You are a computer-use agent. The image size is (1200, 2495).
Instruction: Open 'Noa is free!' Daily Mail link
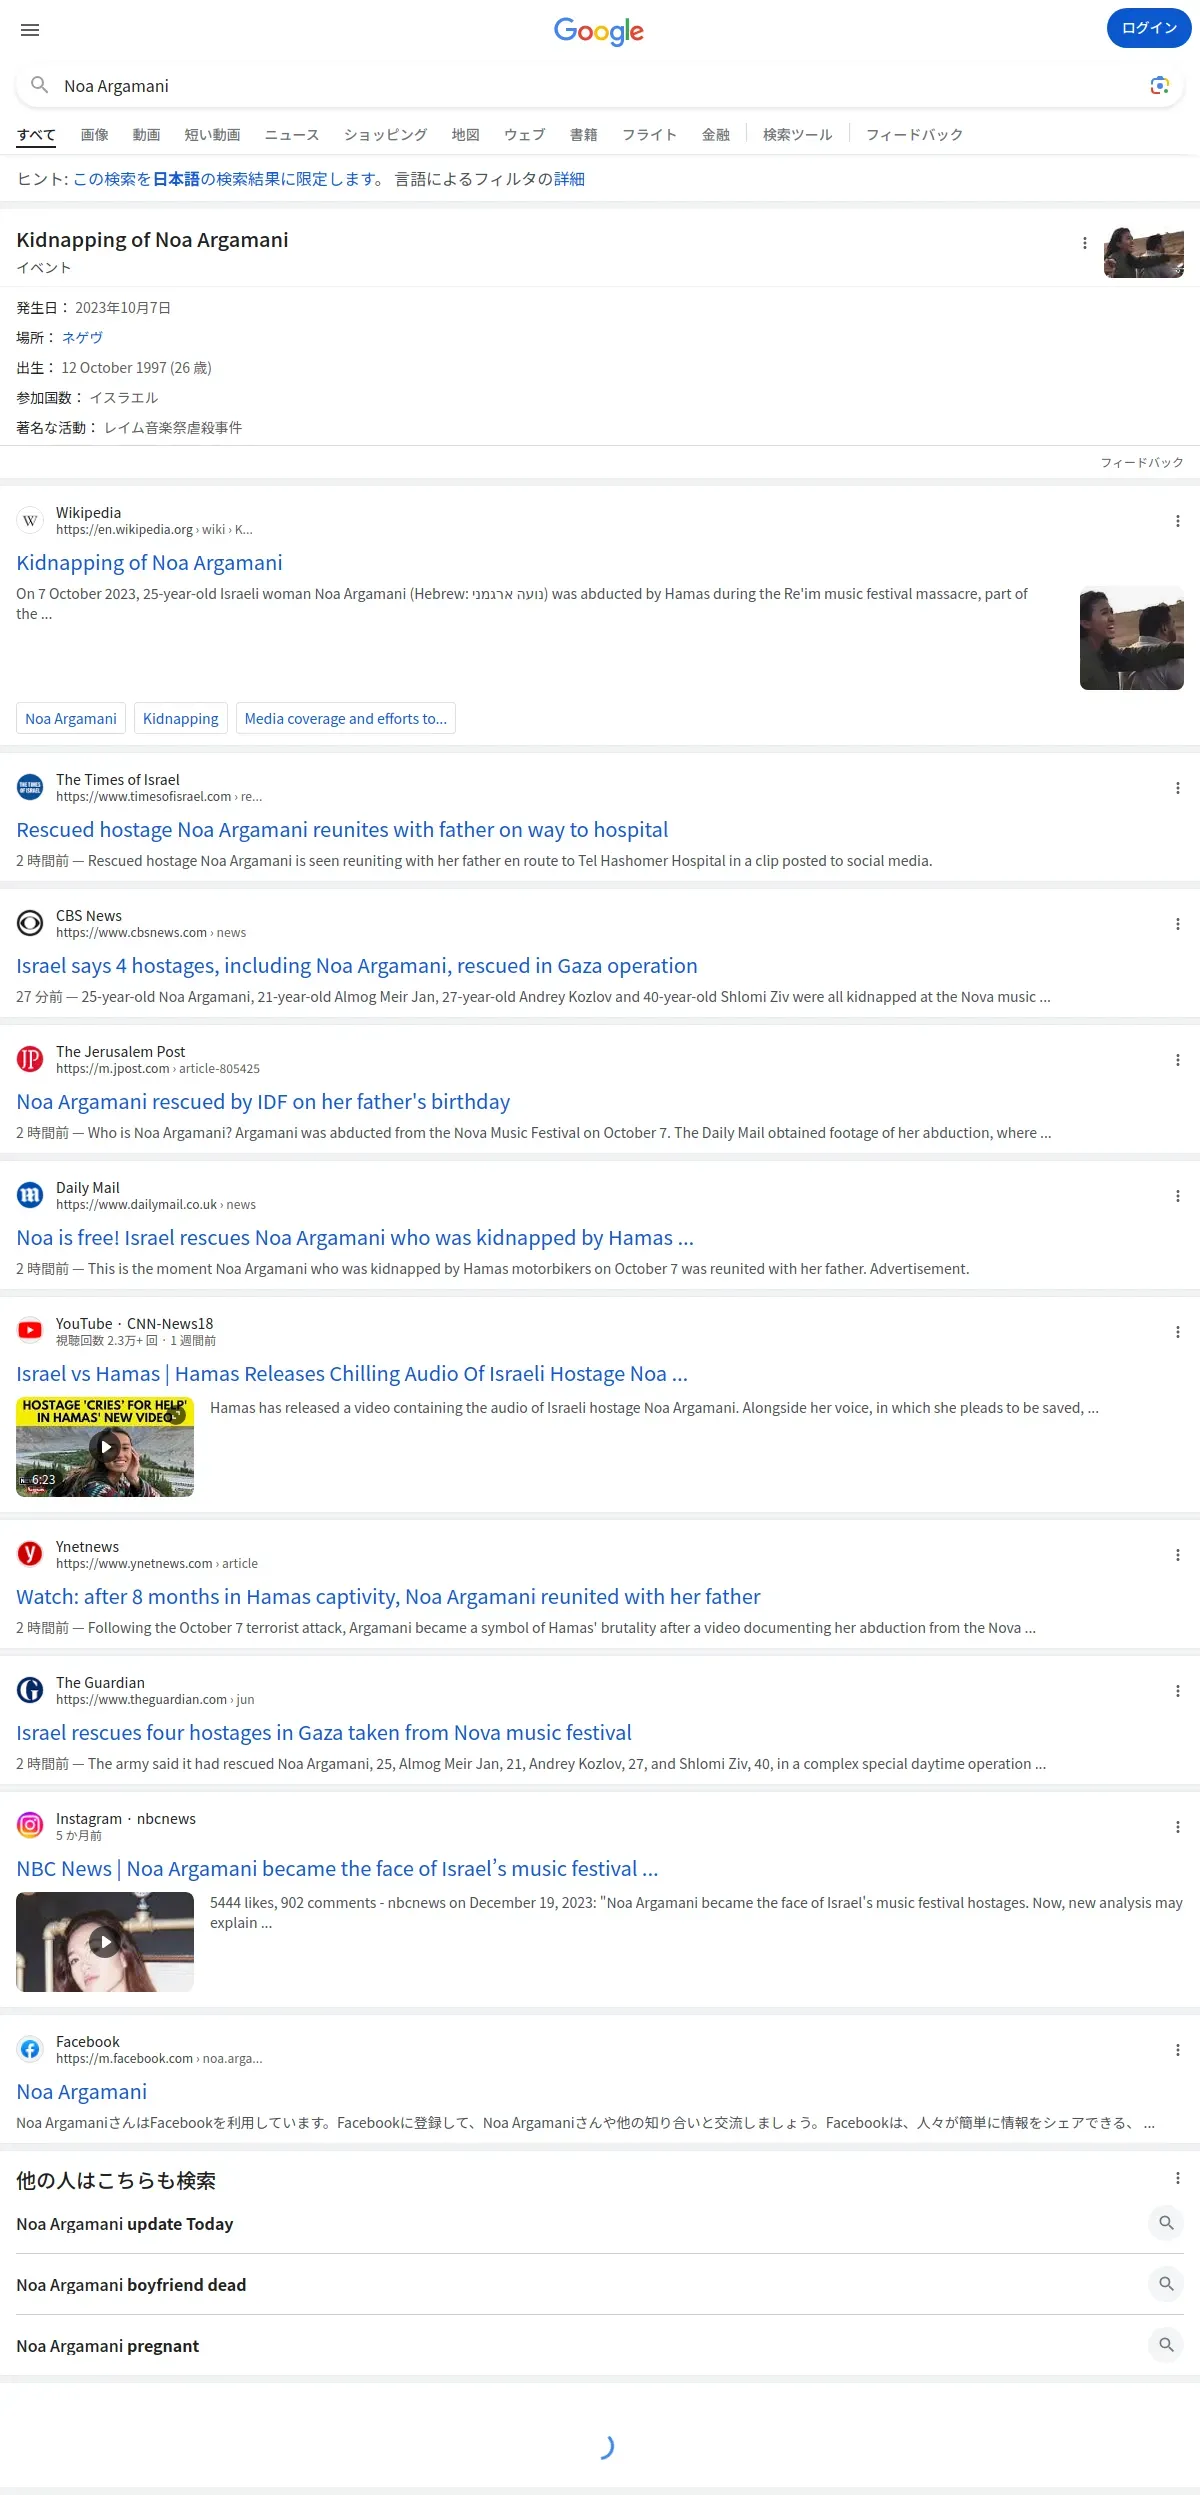pyautogui.click(x=355, y=1238)
